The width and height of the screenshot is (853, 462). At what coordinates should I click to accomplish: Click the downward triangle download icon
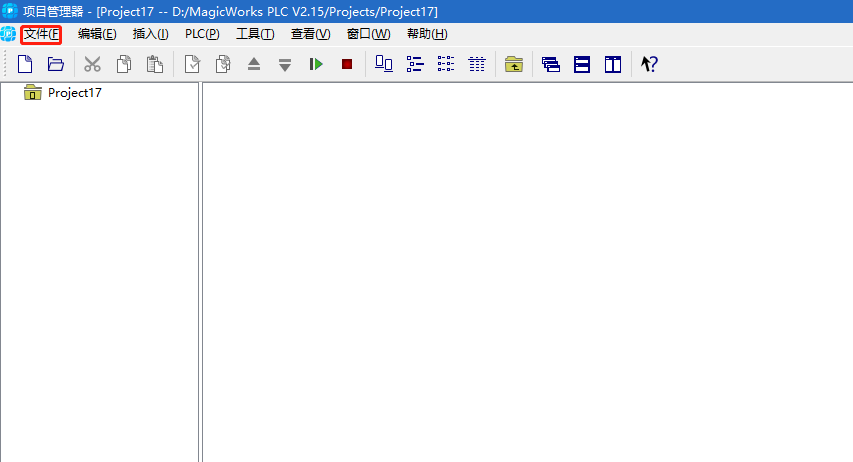285,65
